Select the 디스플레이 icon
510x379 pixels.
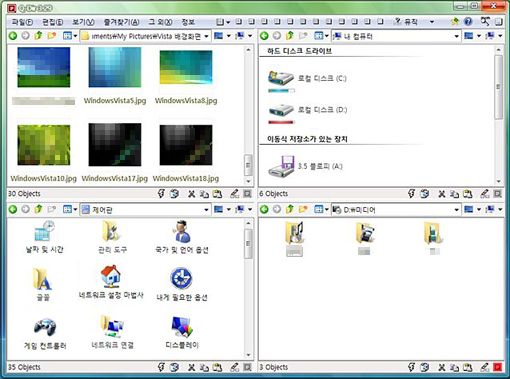click(182, 327)
